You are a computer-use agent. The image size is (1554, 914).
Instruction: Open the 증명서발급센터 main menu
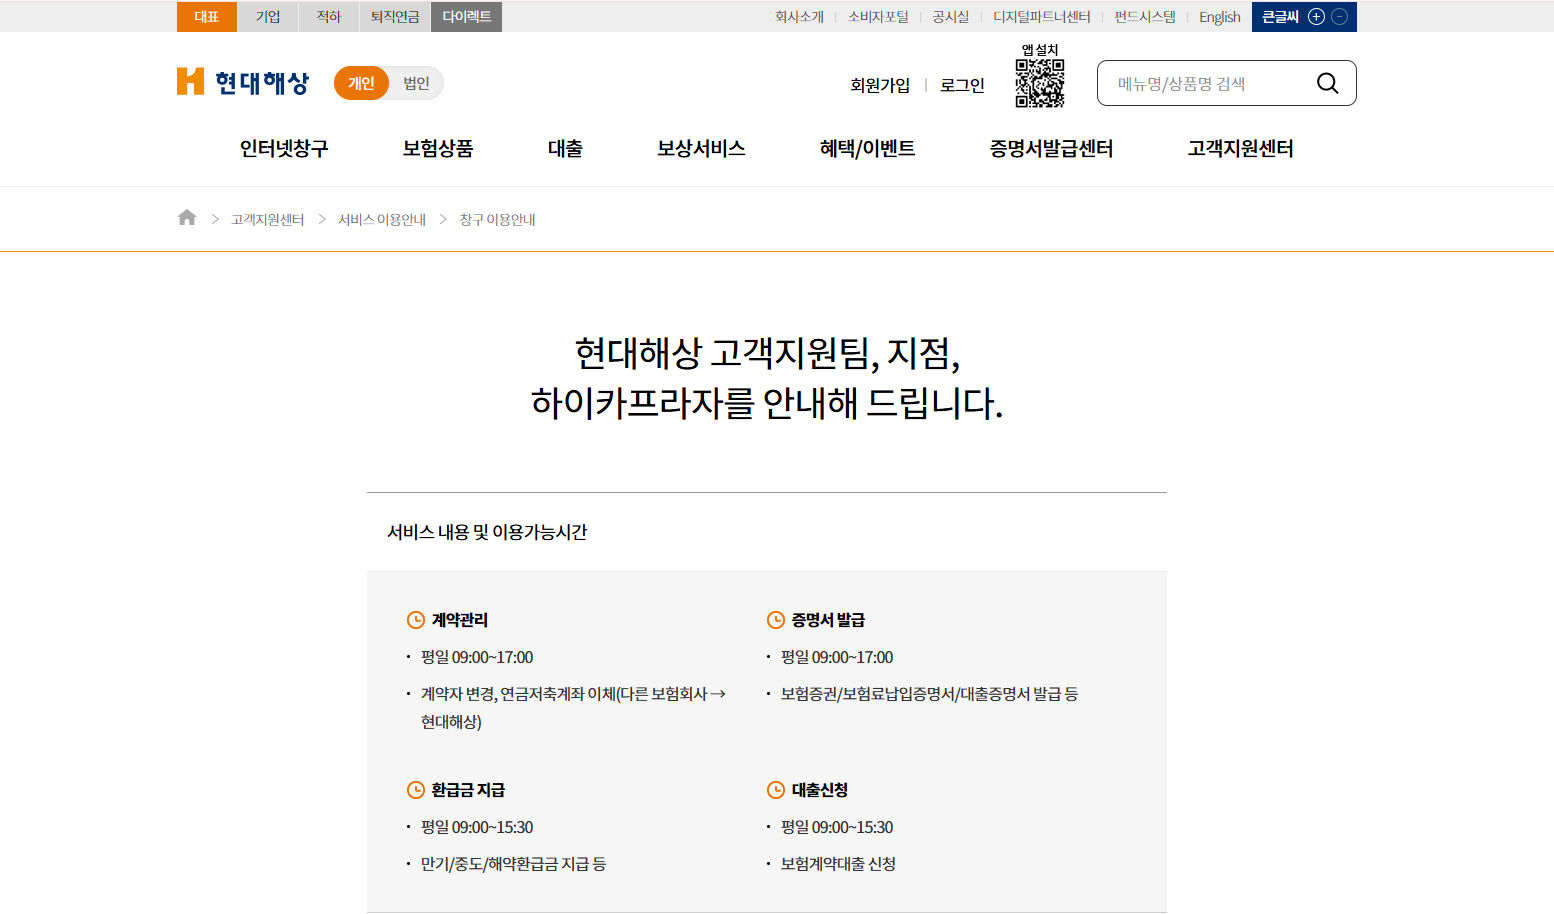pyautogui.click(x=1051, y=148)
